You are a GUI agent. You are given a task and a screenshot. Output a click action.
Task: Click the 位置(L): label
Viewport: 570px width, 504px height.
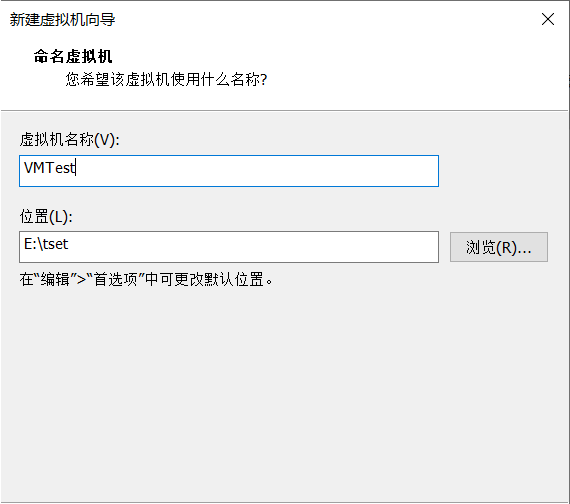coord(46,217)
